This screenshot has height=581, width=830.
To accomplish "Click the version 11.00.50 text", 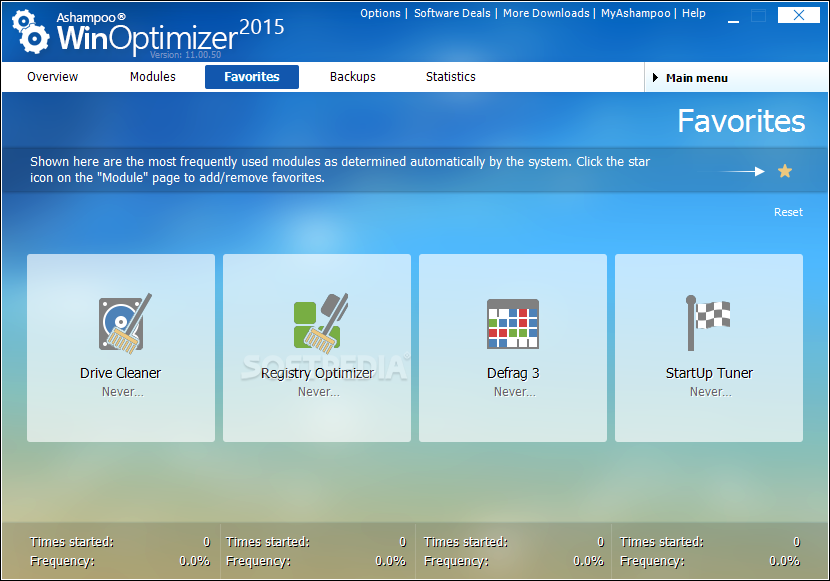I will pyautogui.click(x=185, y=55).
